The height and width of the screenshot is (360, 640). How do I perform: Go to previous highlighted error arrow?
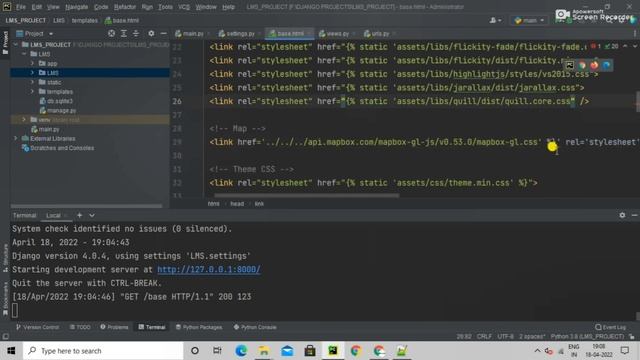(x=625, y=47)
